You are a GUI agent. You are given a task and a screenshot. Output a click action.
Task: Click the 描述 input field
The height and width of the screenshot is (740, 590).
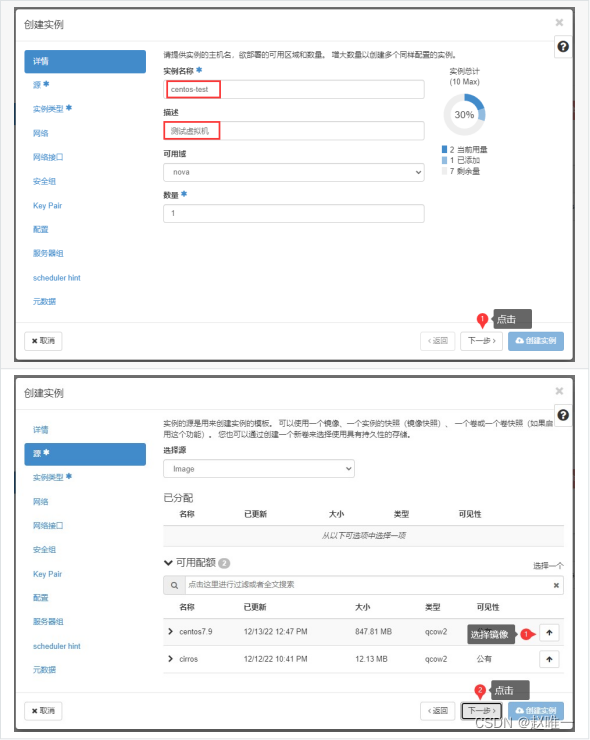(x=294, y=131)
